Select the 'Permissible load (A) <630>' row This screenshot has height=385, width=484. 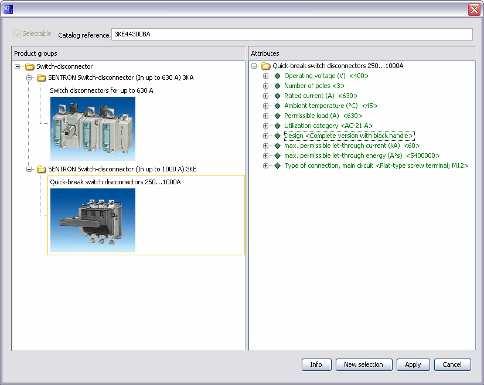pyautogui.click(x=323, y=116)
